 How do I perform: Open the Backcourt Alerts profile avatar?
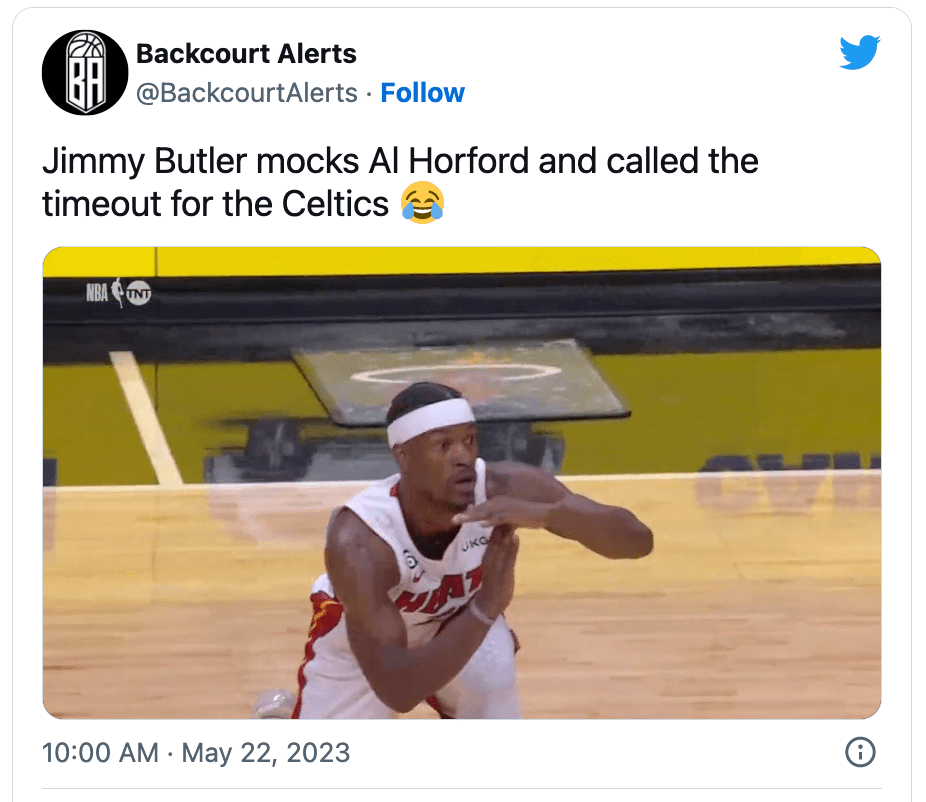[x=85, y=73]
